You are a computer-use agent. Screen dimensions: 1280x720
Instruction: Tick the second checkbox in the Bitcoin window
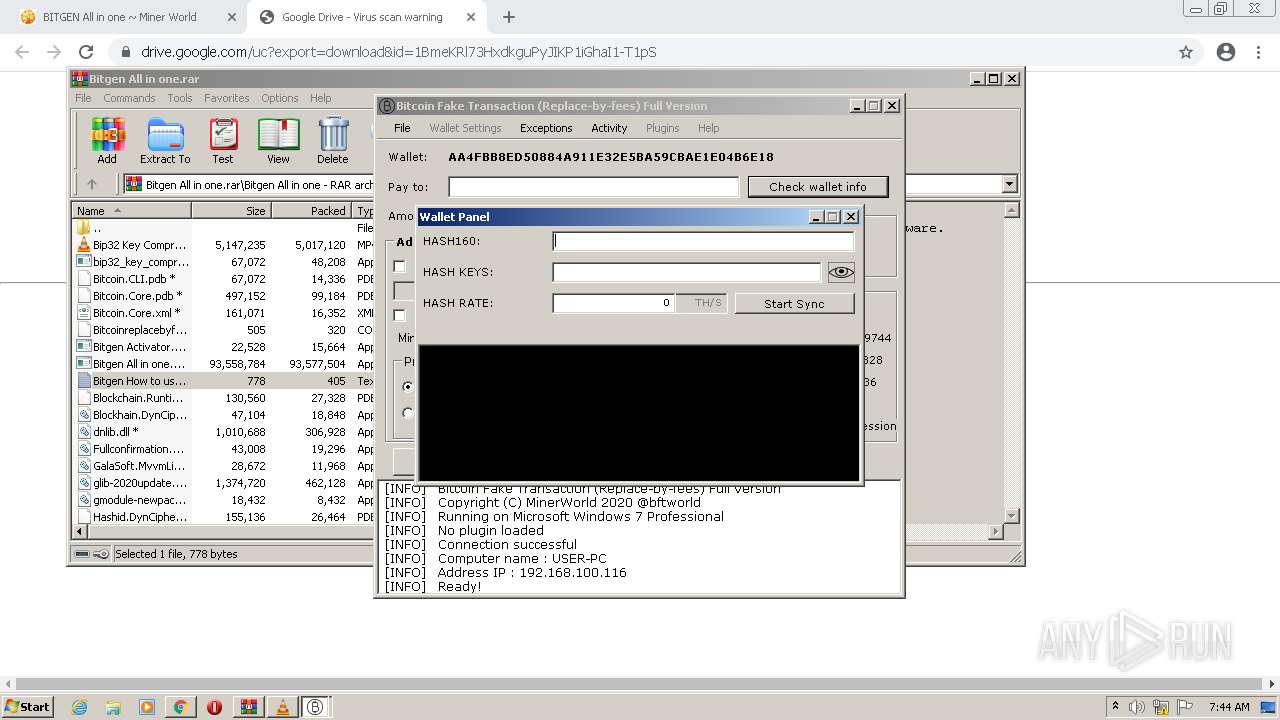coord(399,315)
